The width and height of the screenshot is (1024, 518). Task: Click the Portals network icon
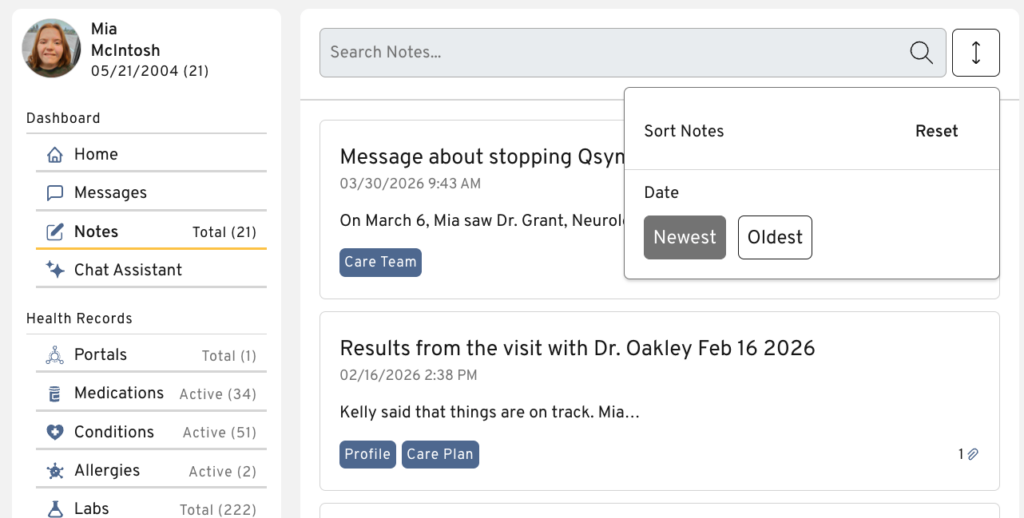pyautogui.click(x=56, y=355)
